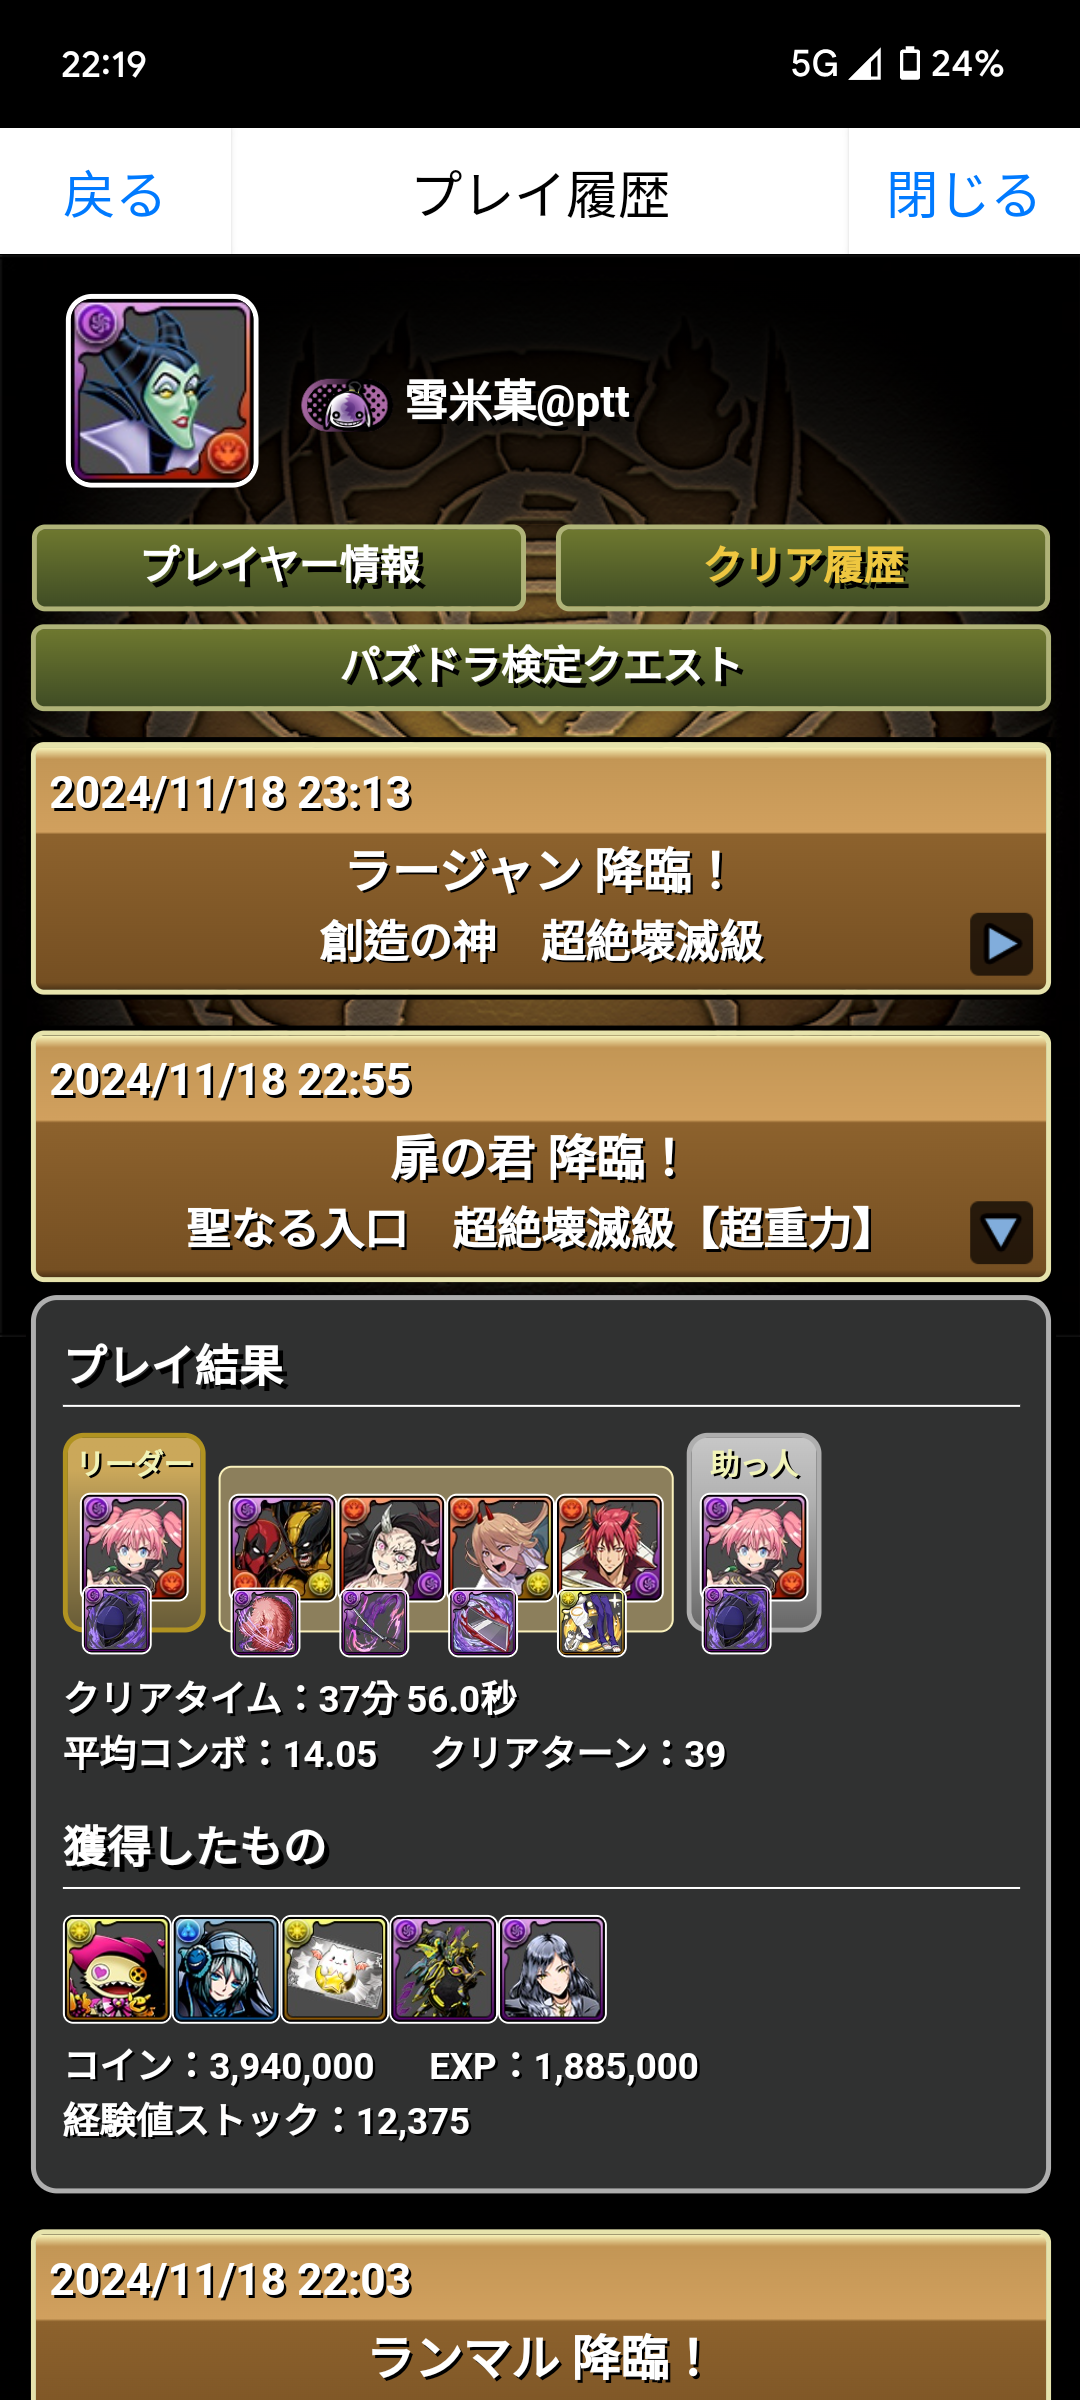Open the pink-hat skull drop reward icon
This screenshot has width=1080, height=2400.
[x=117, y=1969]
